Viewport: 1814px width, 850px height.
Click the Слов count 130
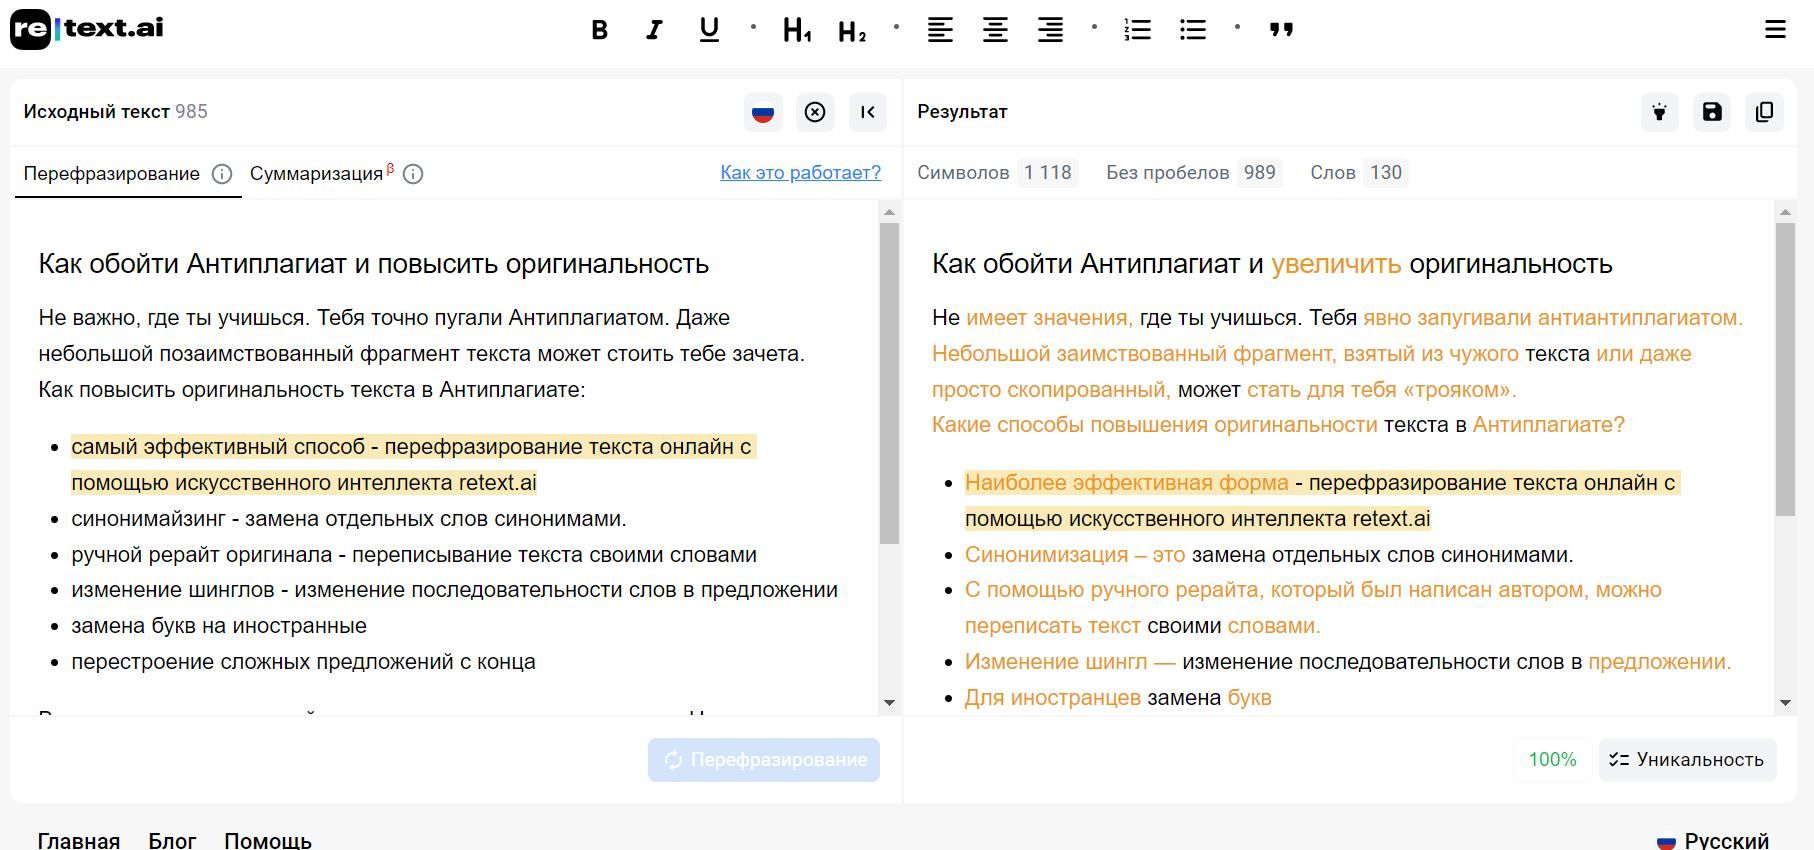[x=1385, y=173]
